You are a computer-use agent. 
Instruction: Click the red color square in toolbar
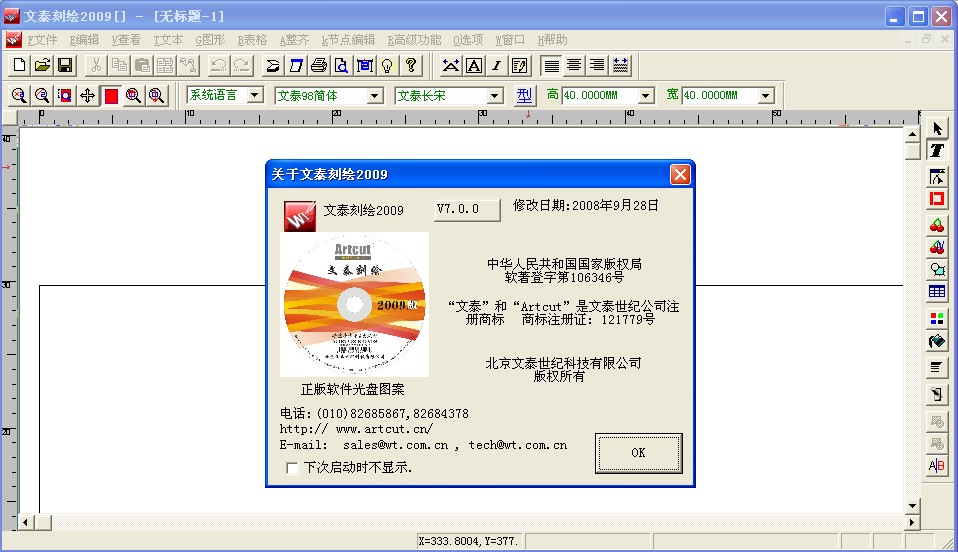[x=110, y=96]
